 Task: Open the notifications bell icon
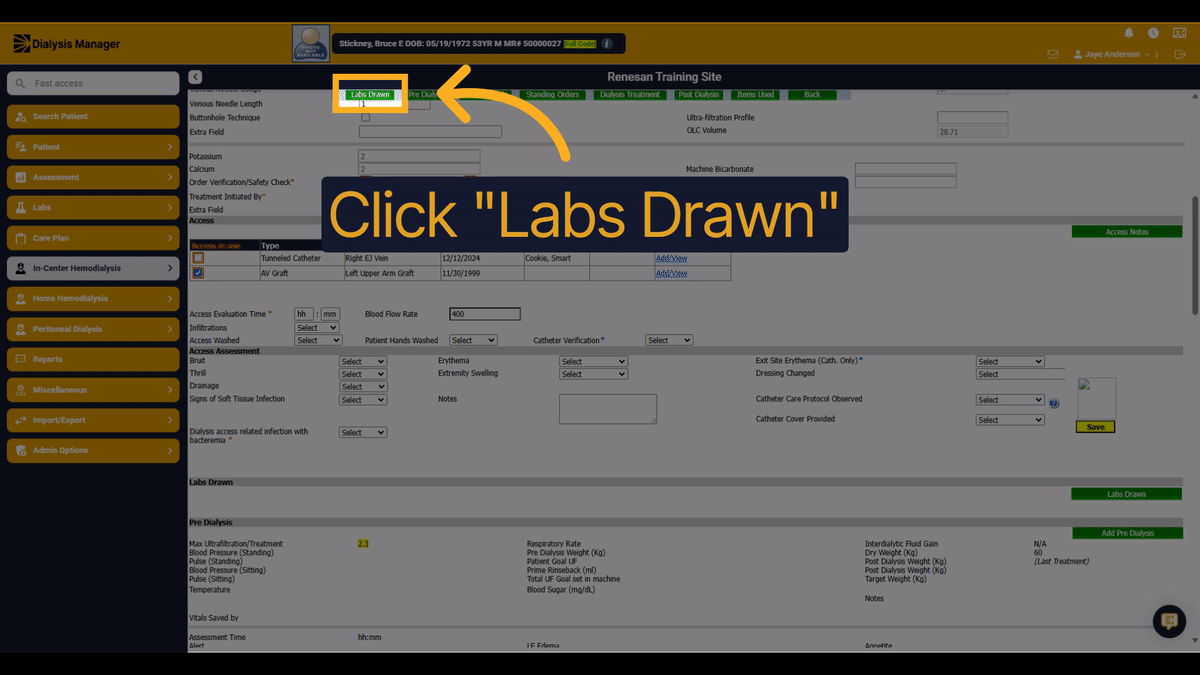[x=1129, y=33]
